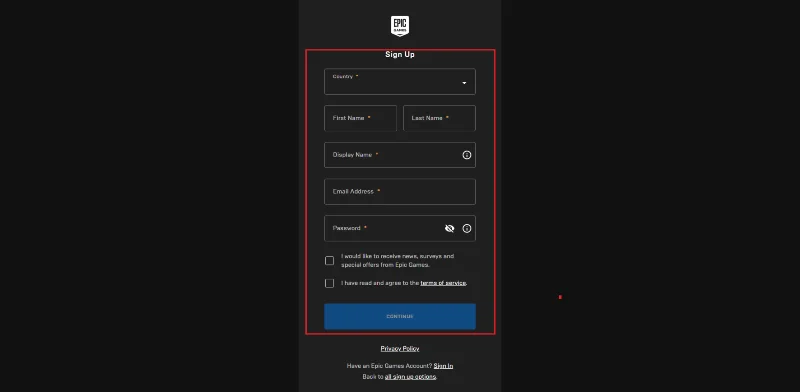This screenshot has height=392, width=800.
Task: Follow the Sign In link
Action: point(443,366)
